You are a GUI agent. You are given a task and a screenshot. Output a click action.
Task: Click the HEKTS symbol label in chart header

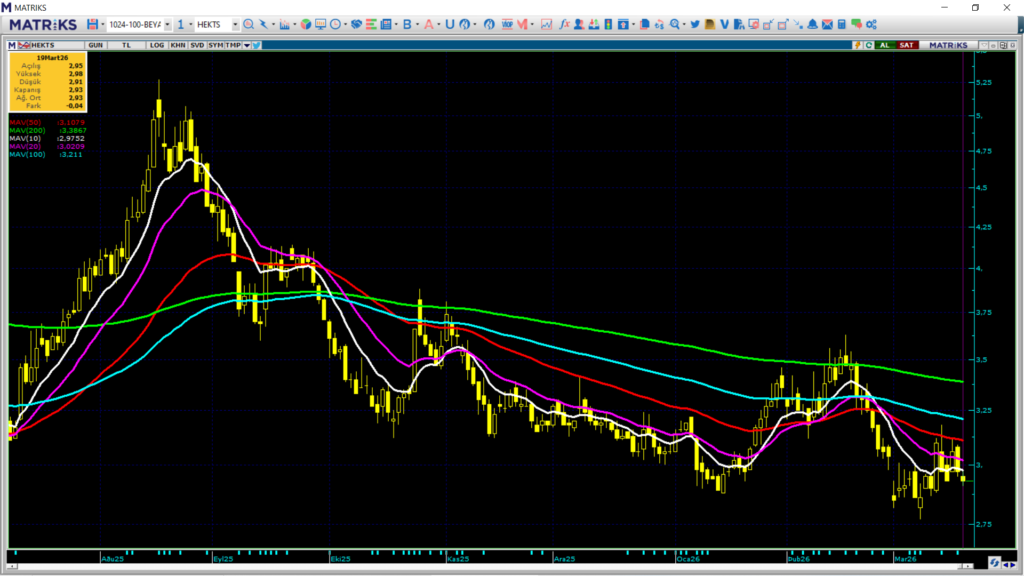pos(42,45)
